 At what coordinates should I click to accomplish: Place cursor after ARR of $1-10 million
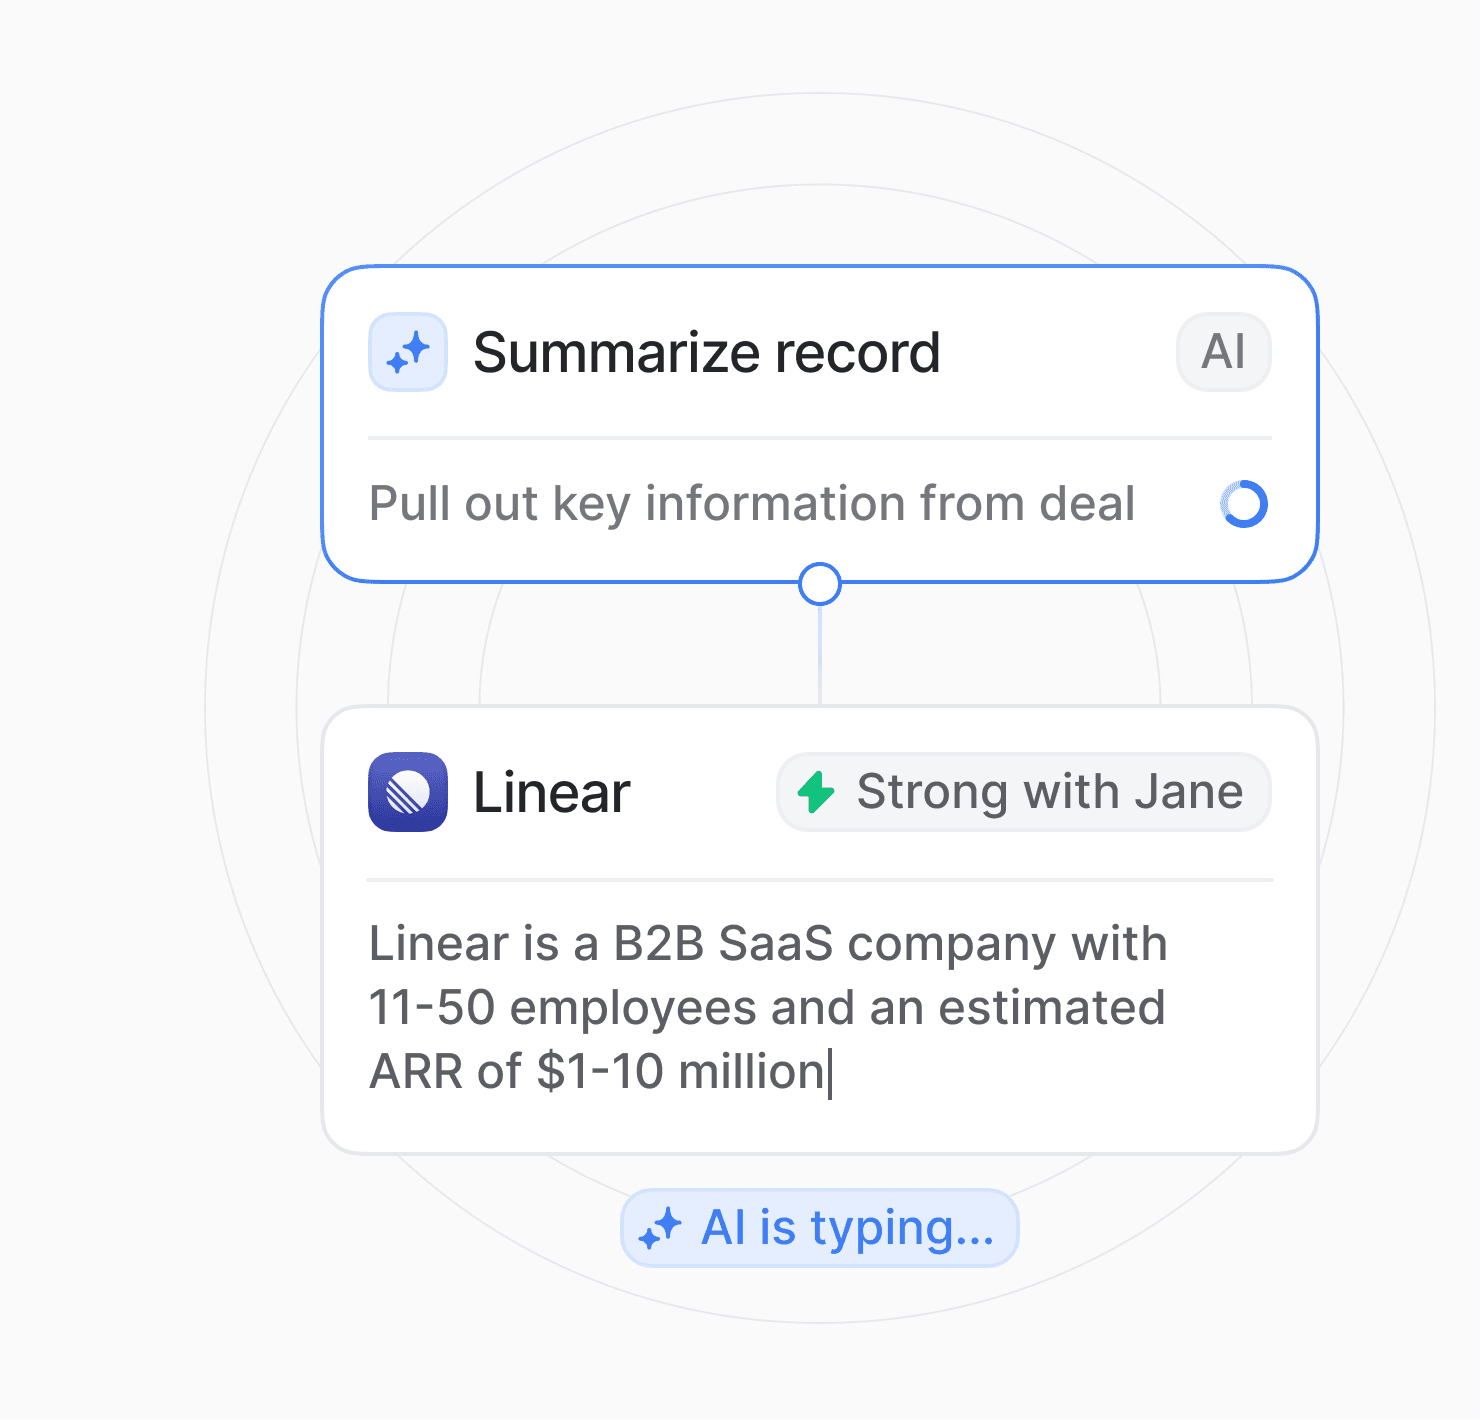[831, 1073]
